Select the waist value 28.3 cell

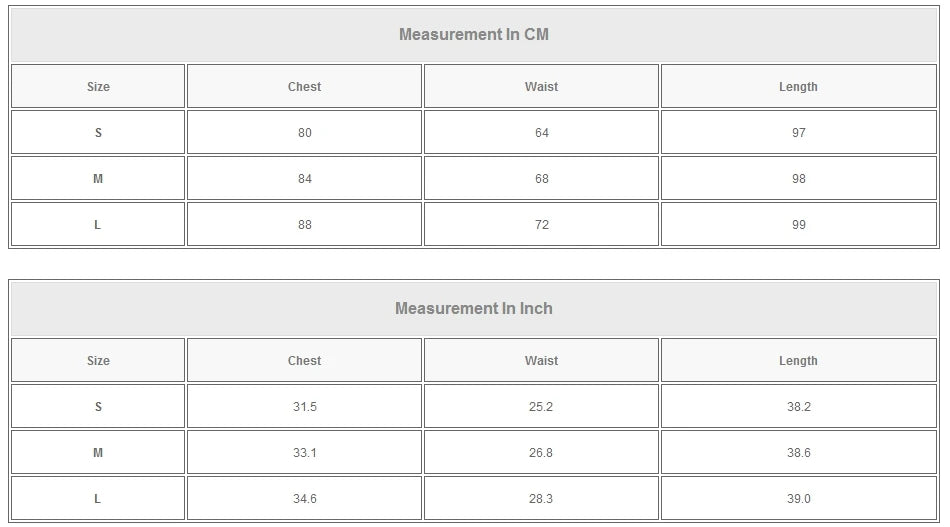541,499
